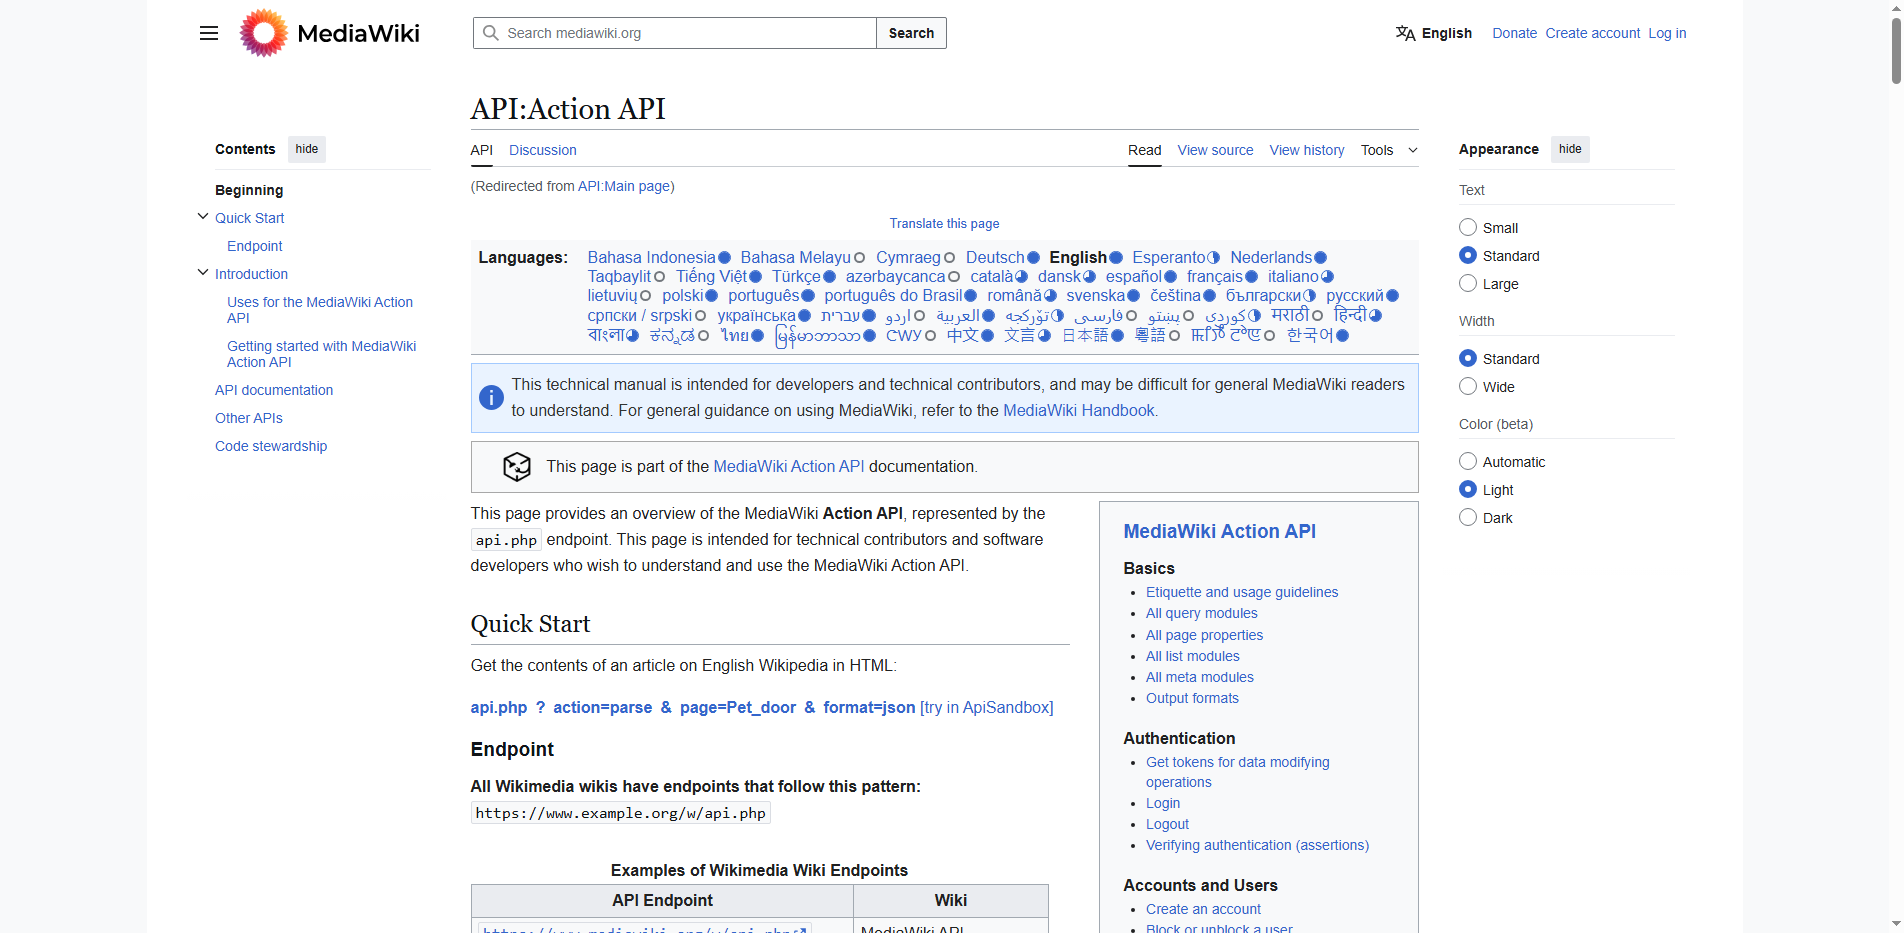
Task: Click the package icon next to the documentation notice
Action: (x=517, y=466)
